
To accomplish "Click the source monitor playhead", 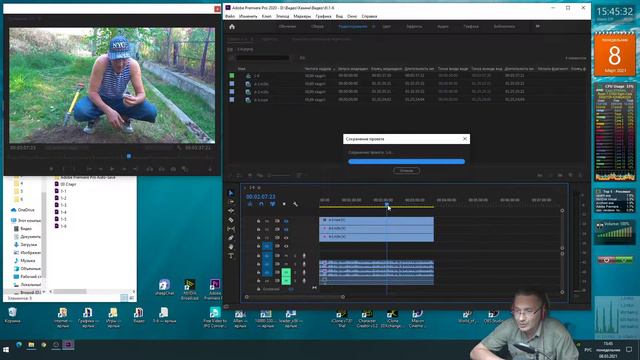I will tap(129, 156).
